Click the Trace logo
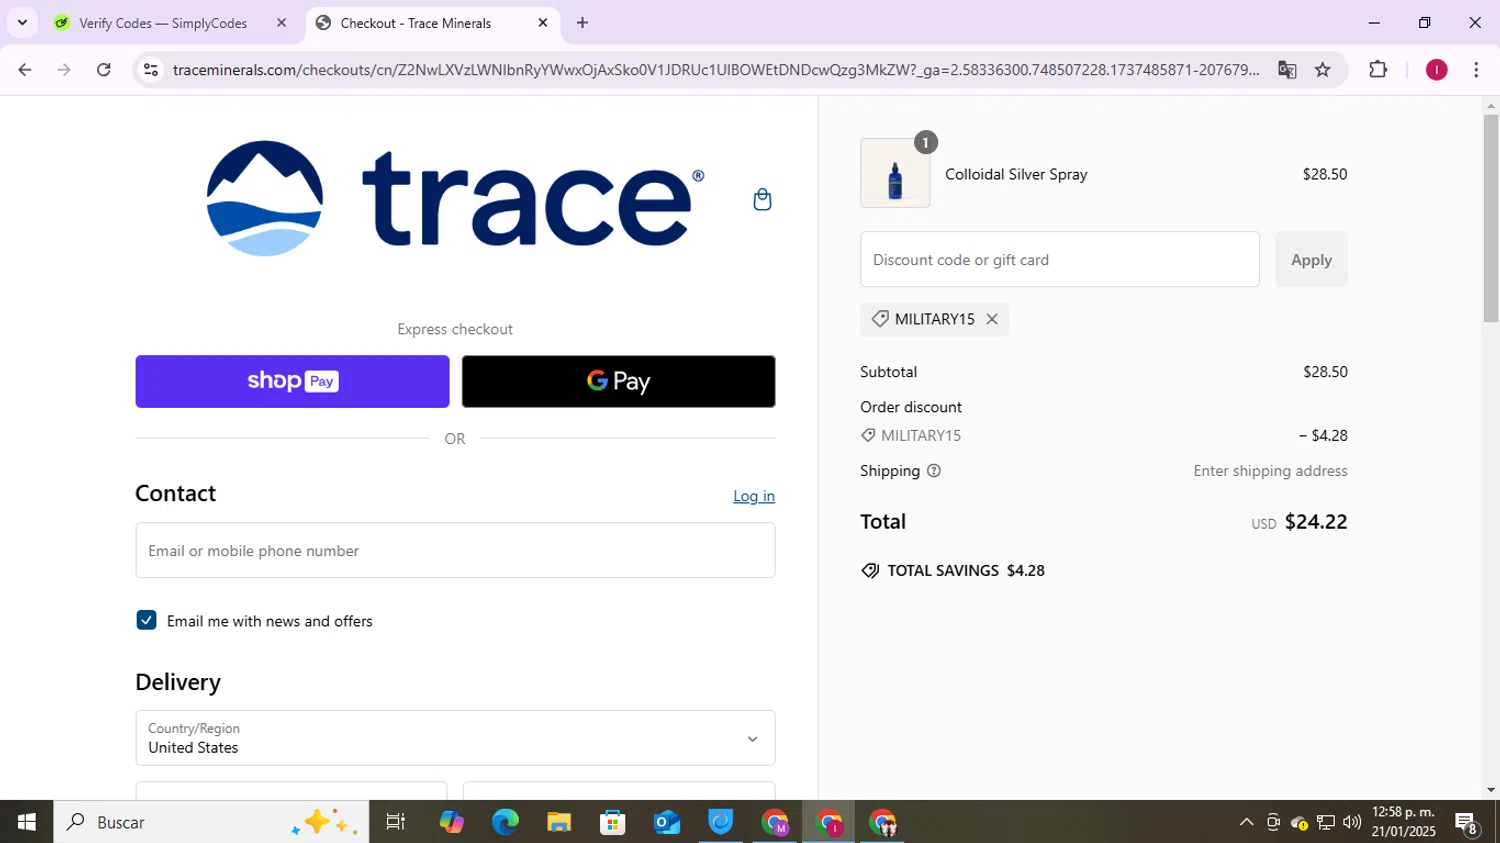The image size is (1500, 843). (x=455, y=198)
